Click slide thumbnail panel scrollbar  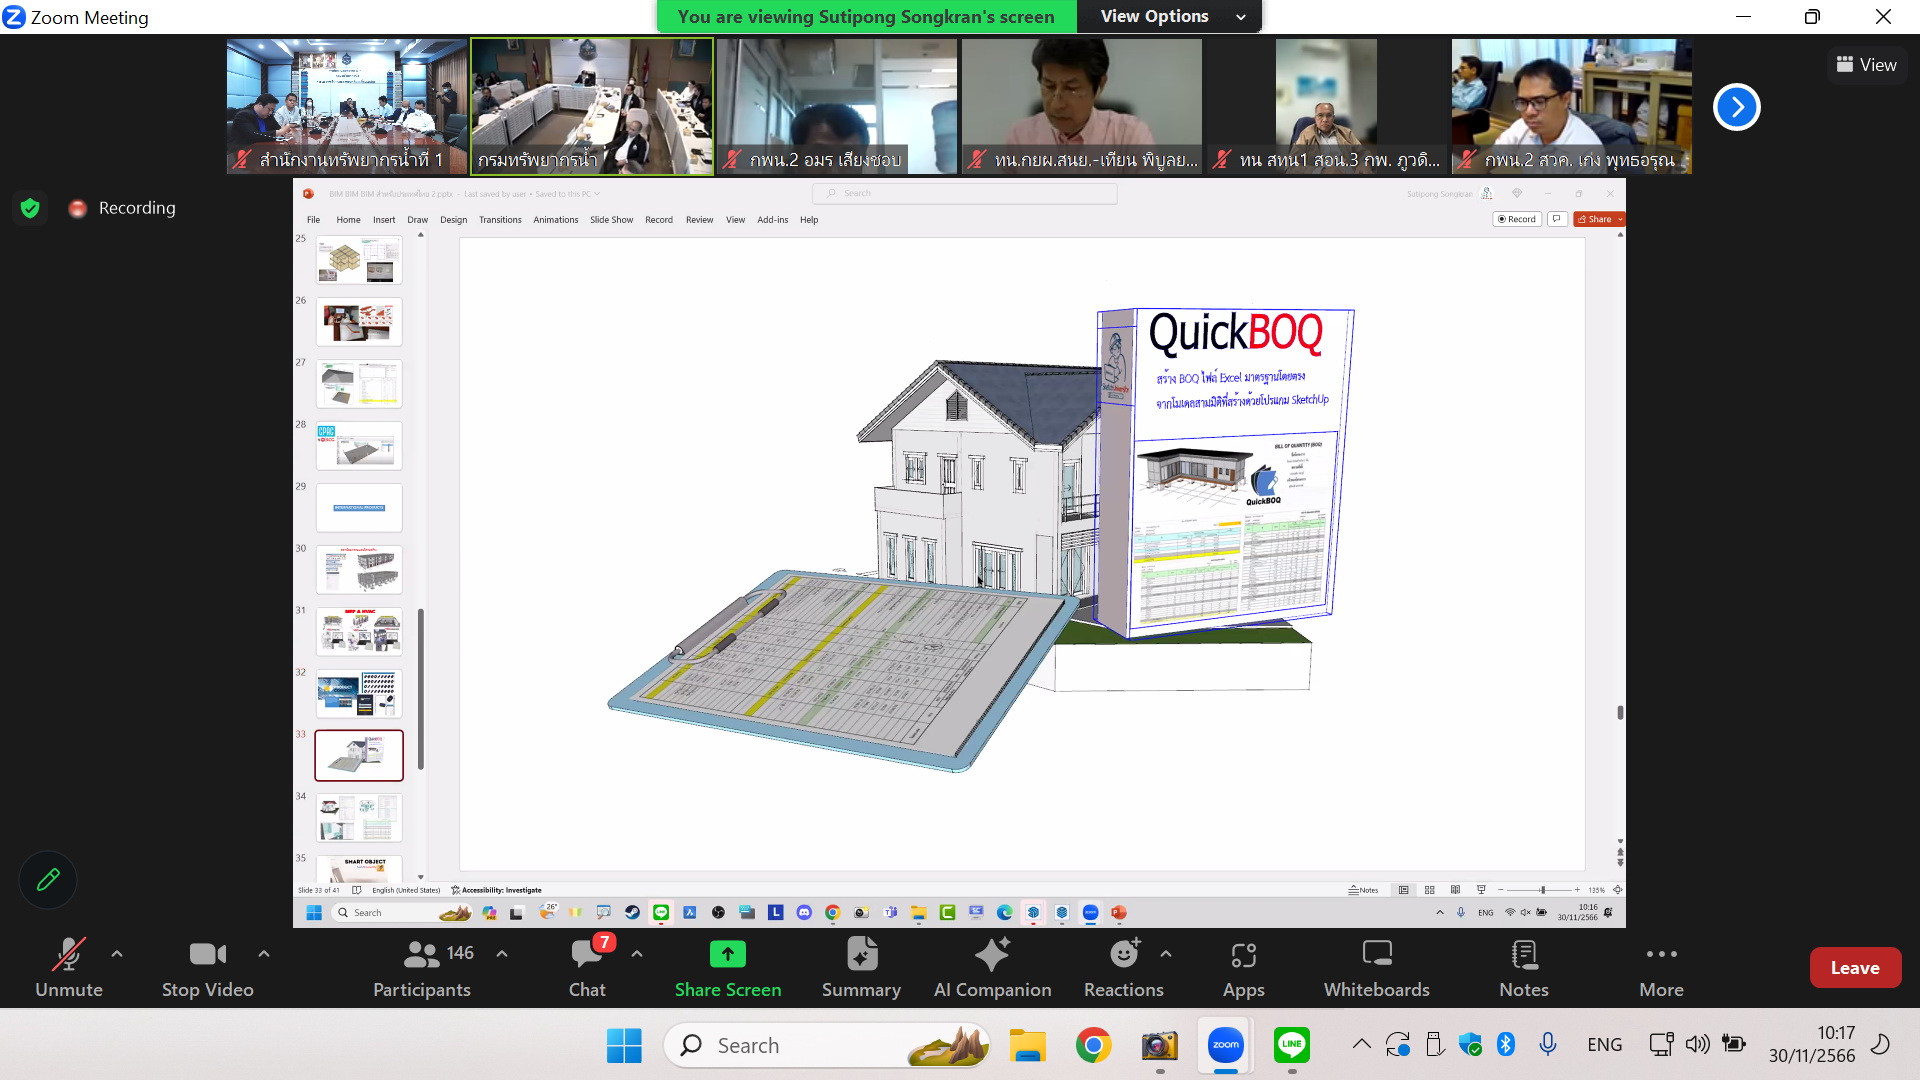coord(421,690)
